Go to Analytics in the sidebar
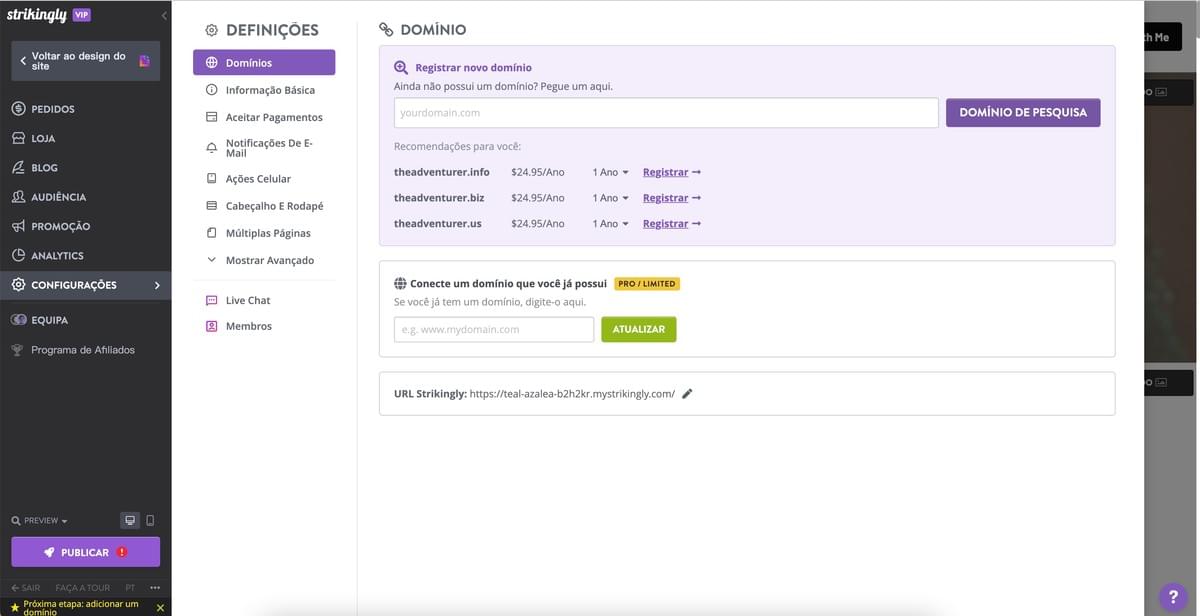This screenshot has width=1200, height=616. coord(57,256)
